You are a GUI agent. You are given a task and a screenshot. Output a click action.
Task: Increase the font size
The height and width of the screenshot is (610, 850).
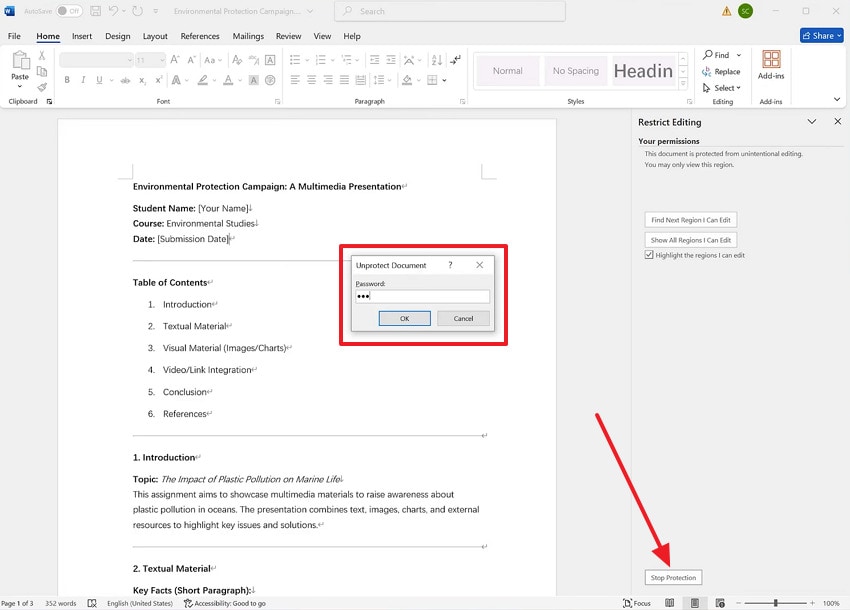pos(175,60)
